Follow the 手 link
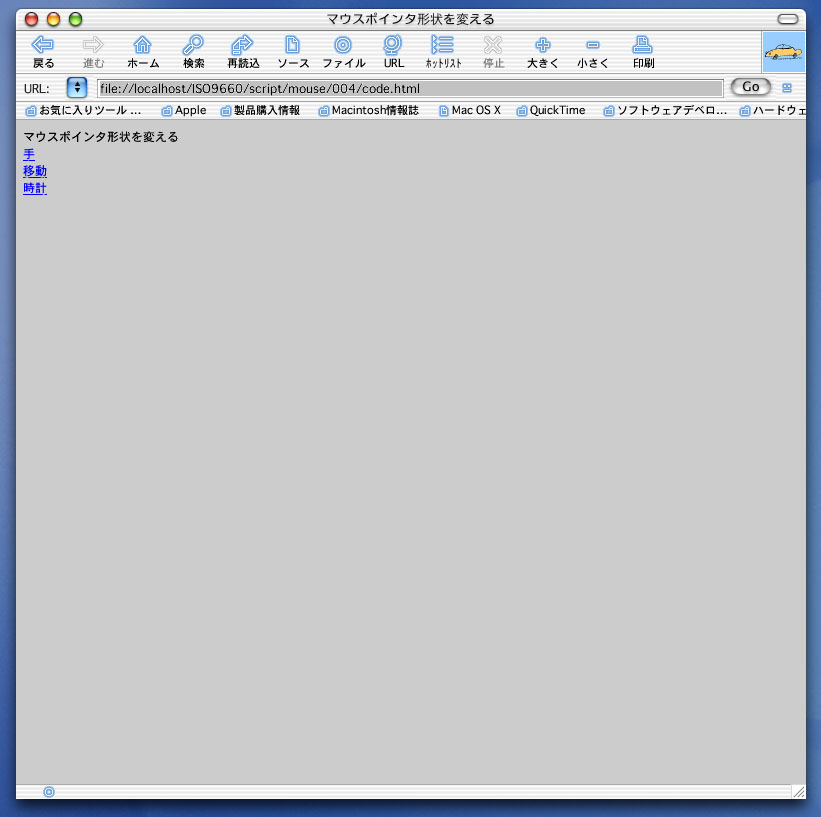This screenshot has width=821, height=817. [29, 154]
